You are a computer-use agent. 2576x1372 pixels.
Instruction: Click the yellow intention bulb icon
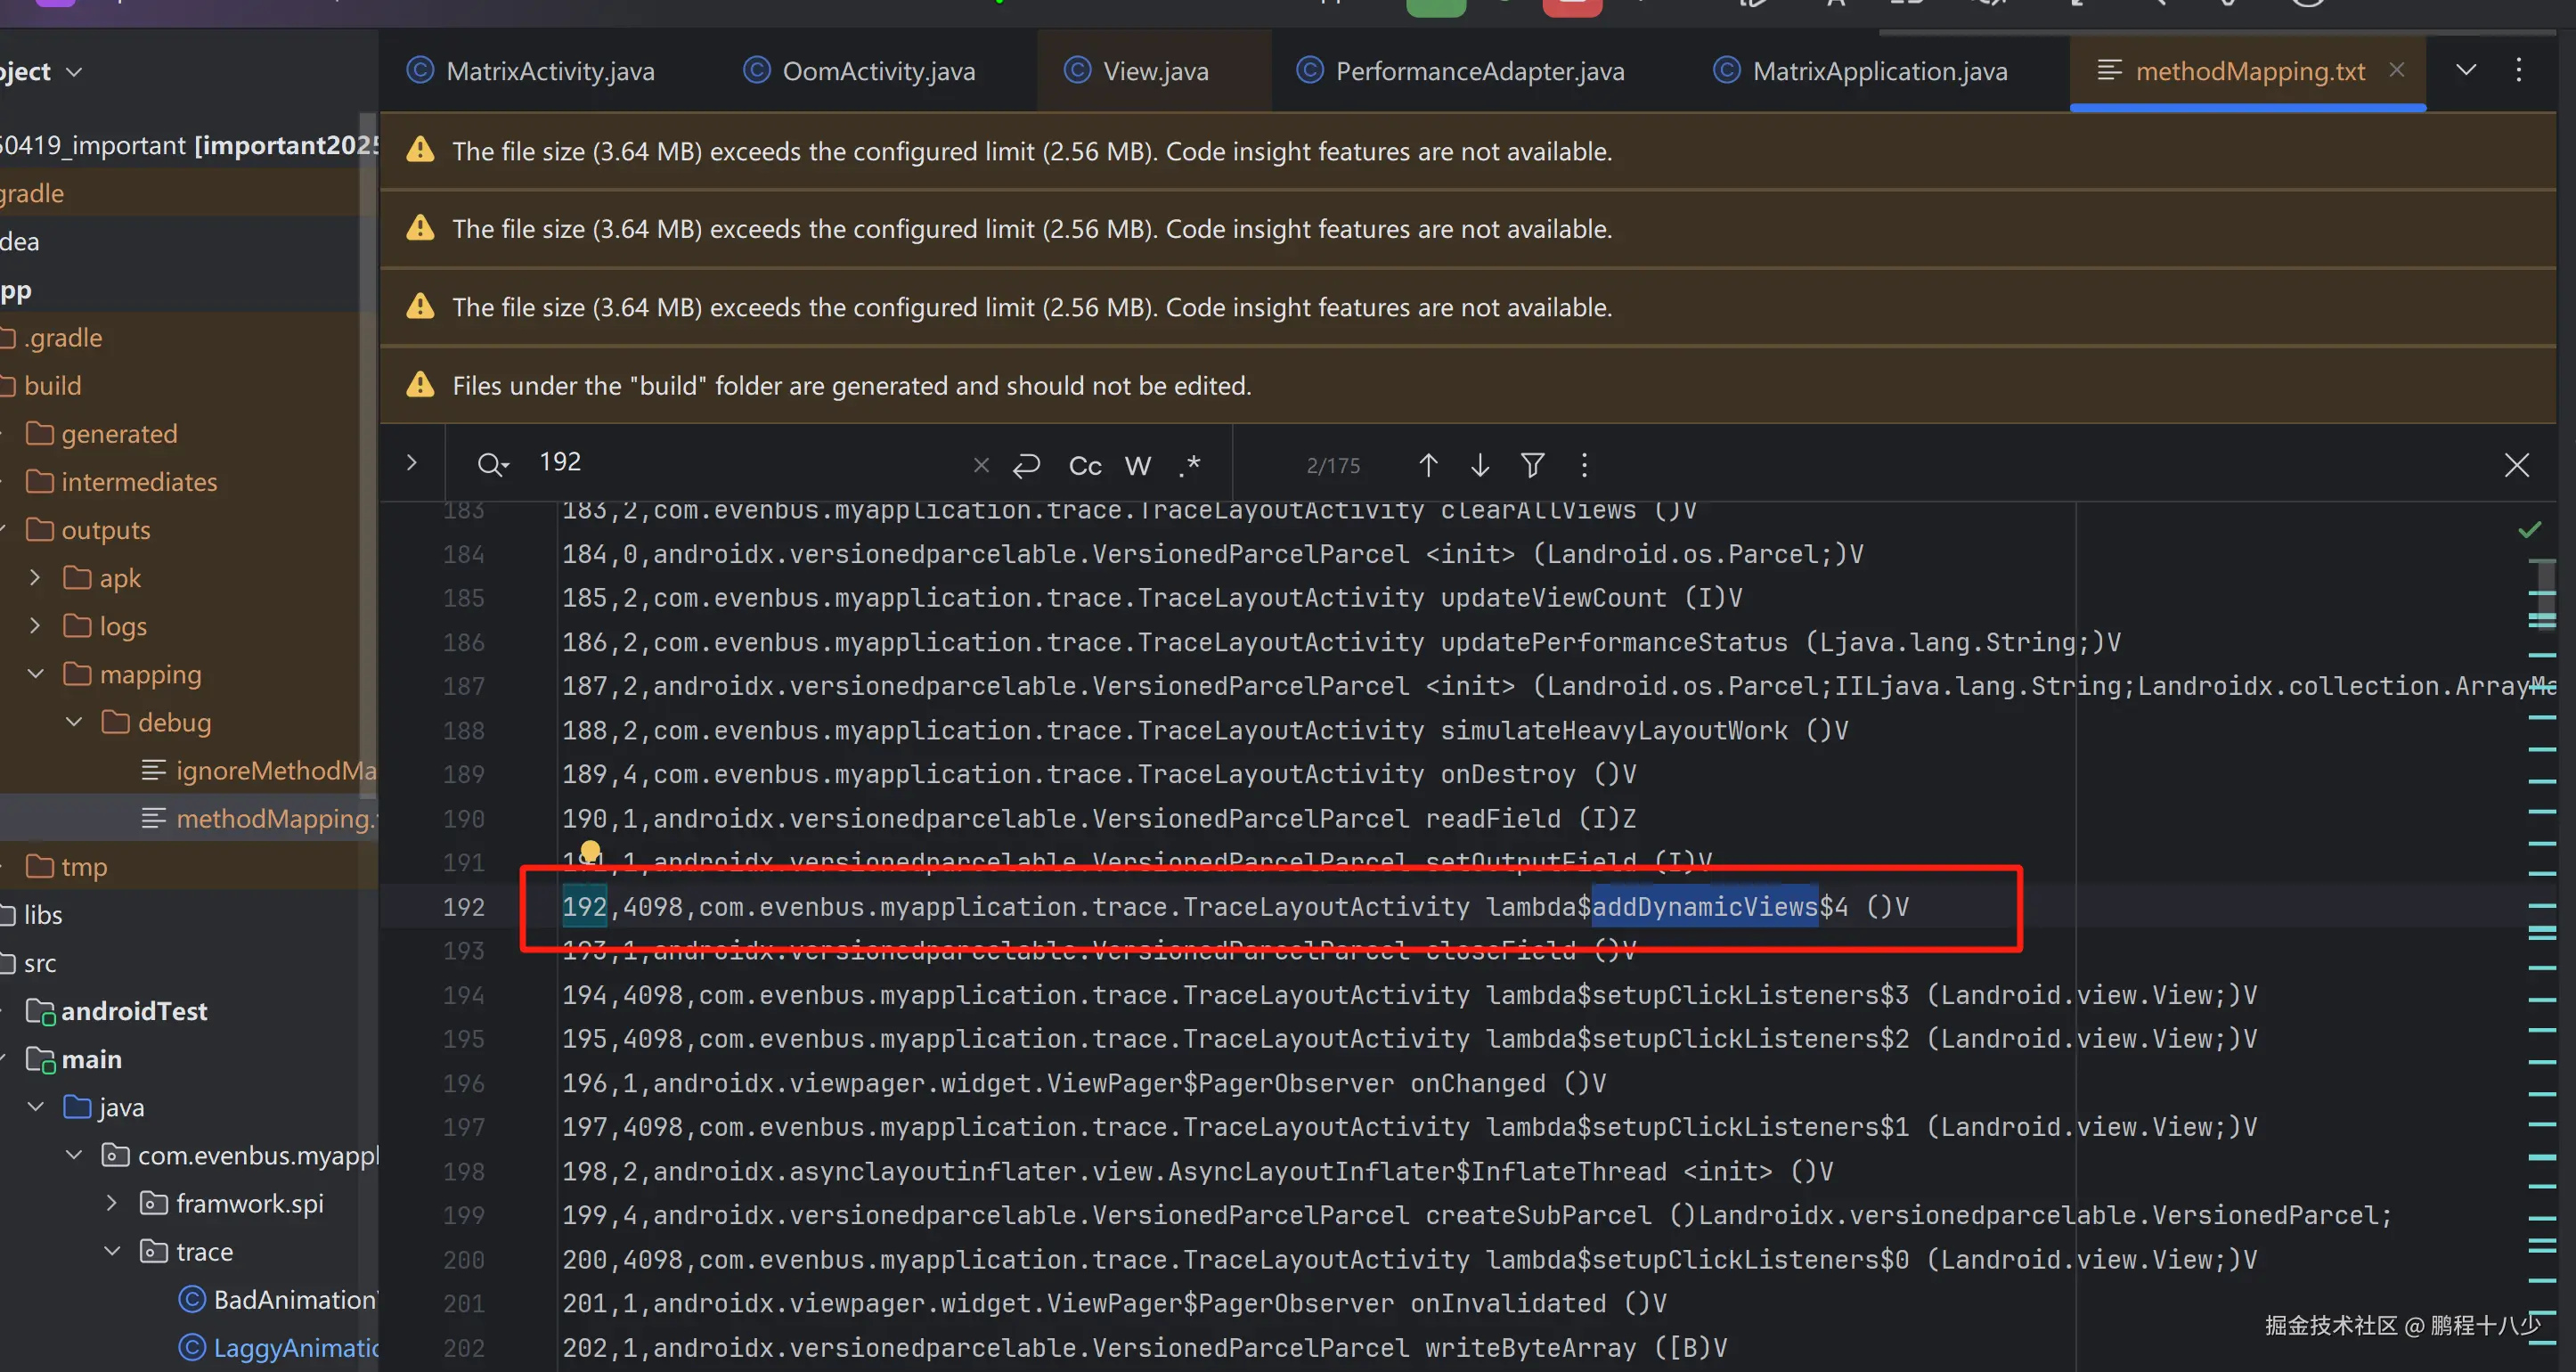point(590,851)
